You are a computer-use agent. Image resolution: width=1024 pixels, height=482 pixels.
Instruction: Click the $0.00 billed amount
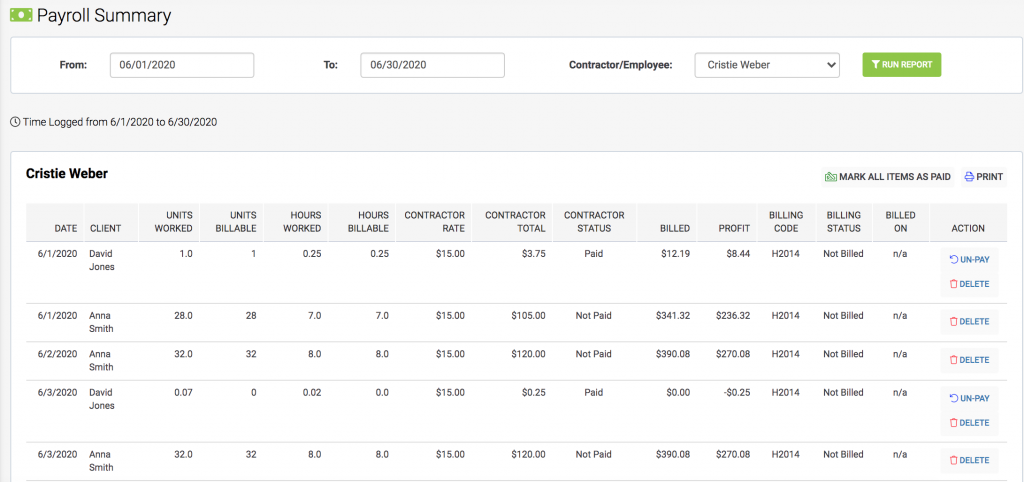tap(678, 393)
